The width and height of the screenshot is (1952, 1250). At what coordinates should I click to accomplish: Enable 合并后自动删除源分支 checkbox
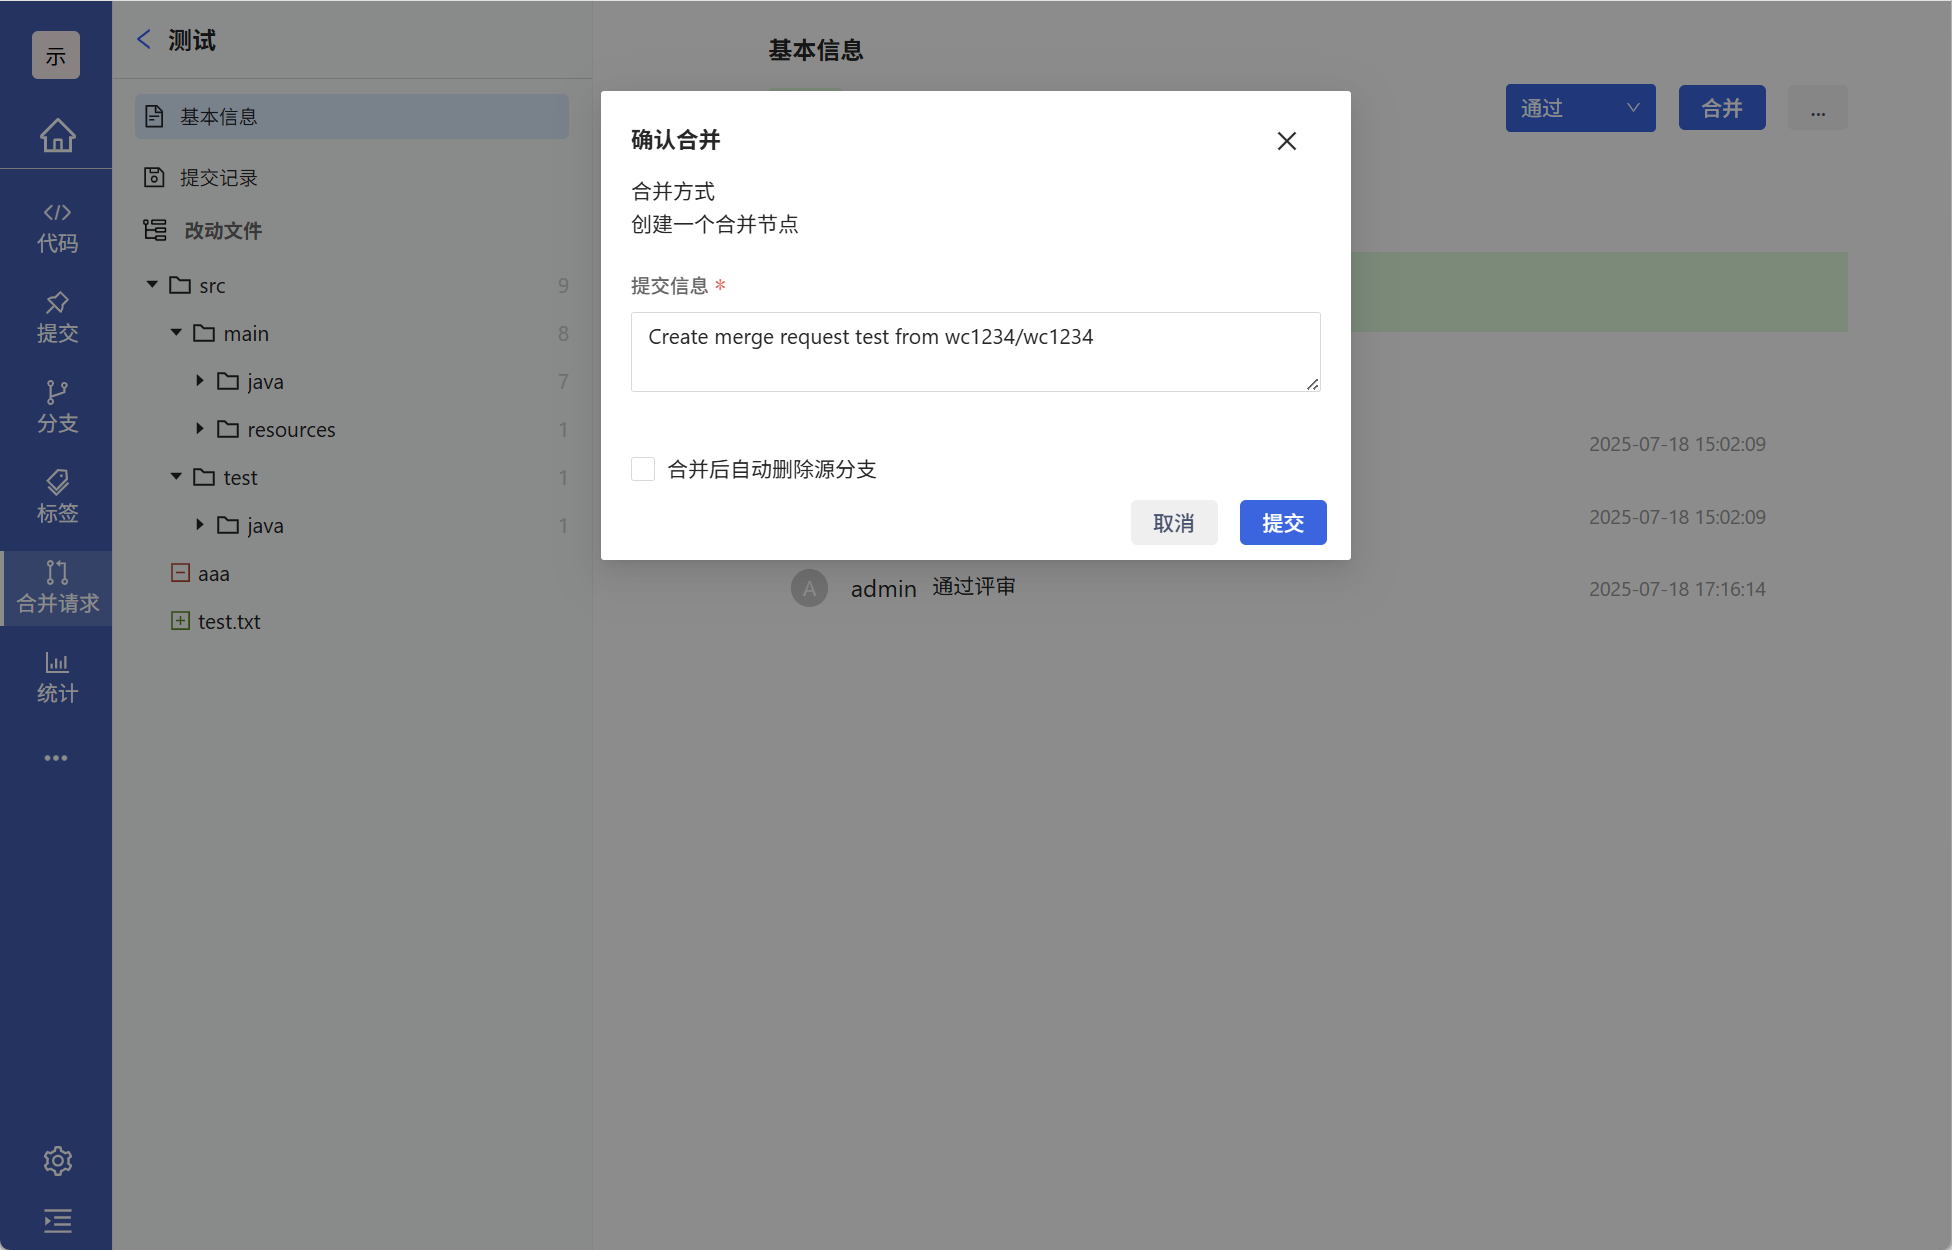click(643, 469)
